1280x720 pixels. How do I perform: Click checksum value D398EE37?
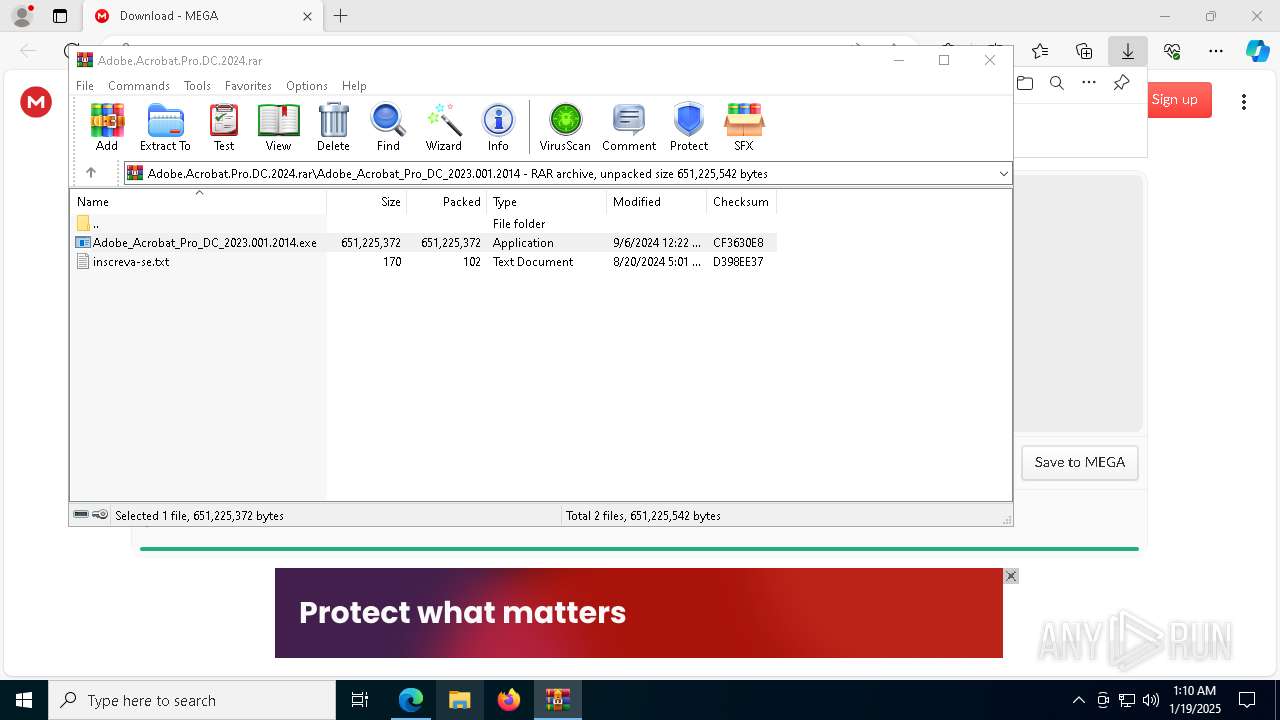[x=738, y=262]
